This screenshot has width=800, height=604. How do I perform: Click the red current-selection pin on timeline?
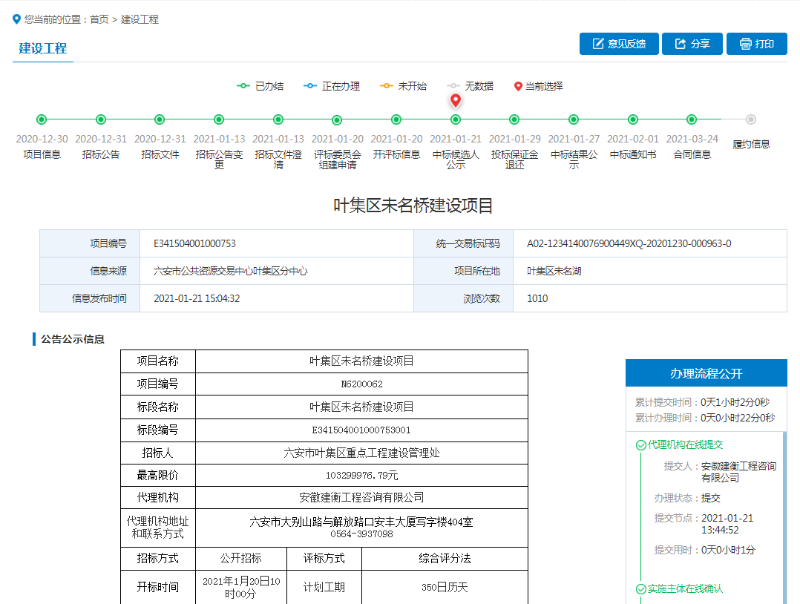click(x=456, y=100)
